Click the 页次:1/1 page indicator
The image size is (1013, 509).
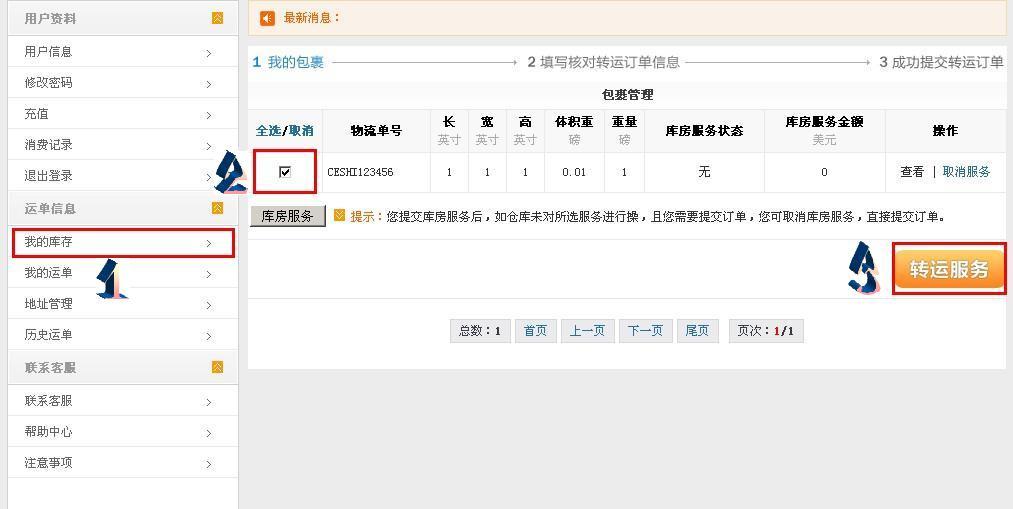(766, 331)
